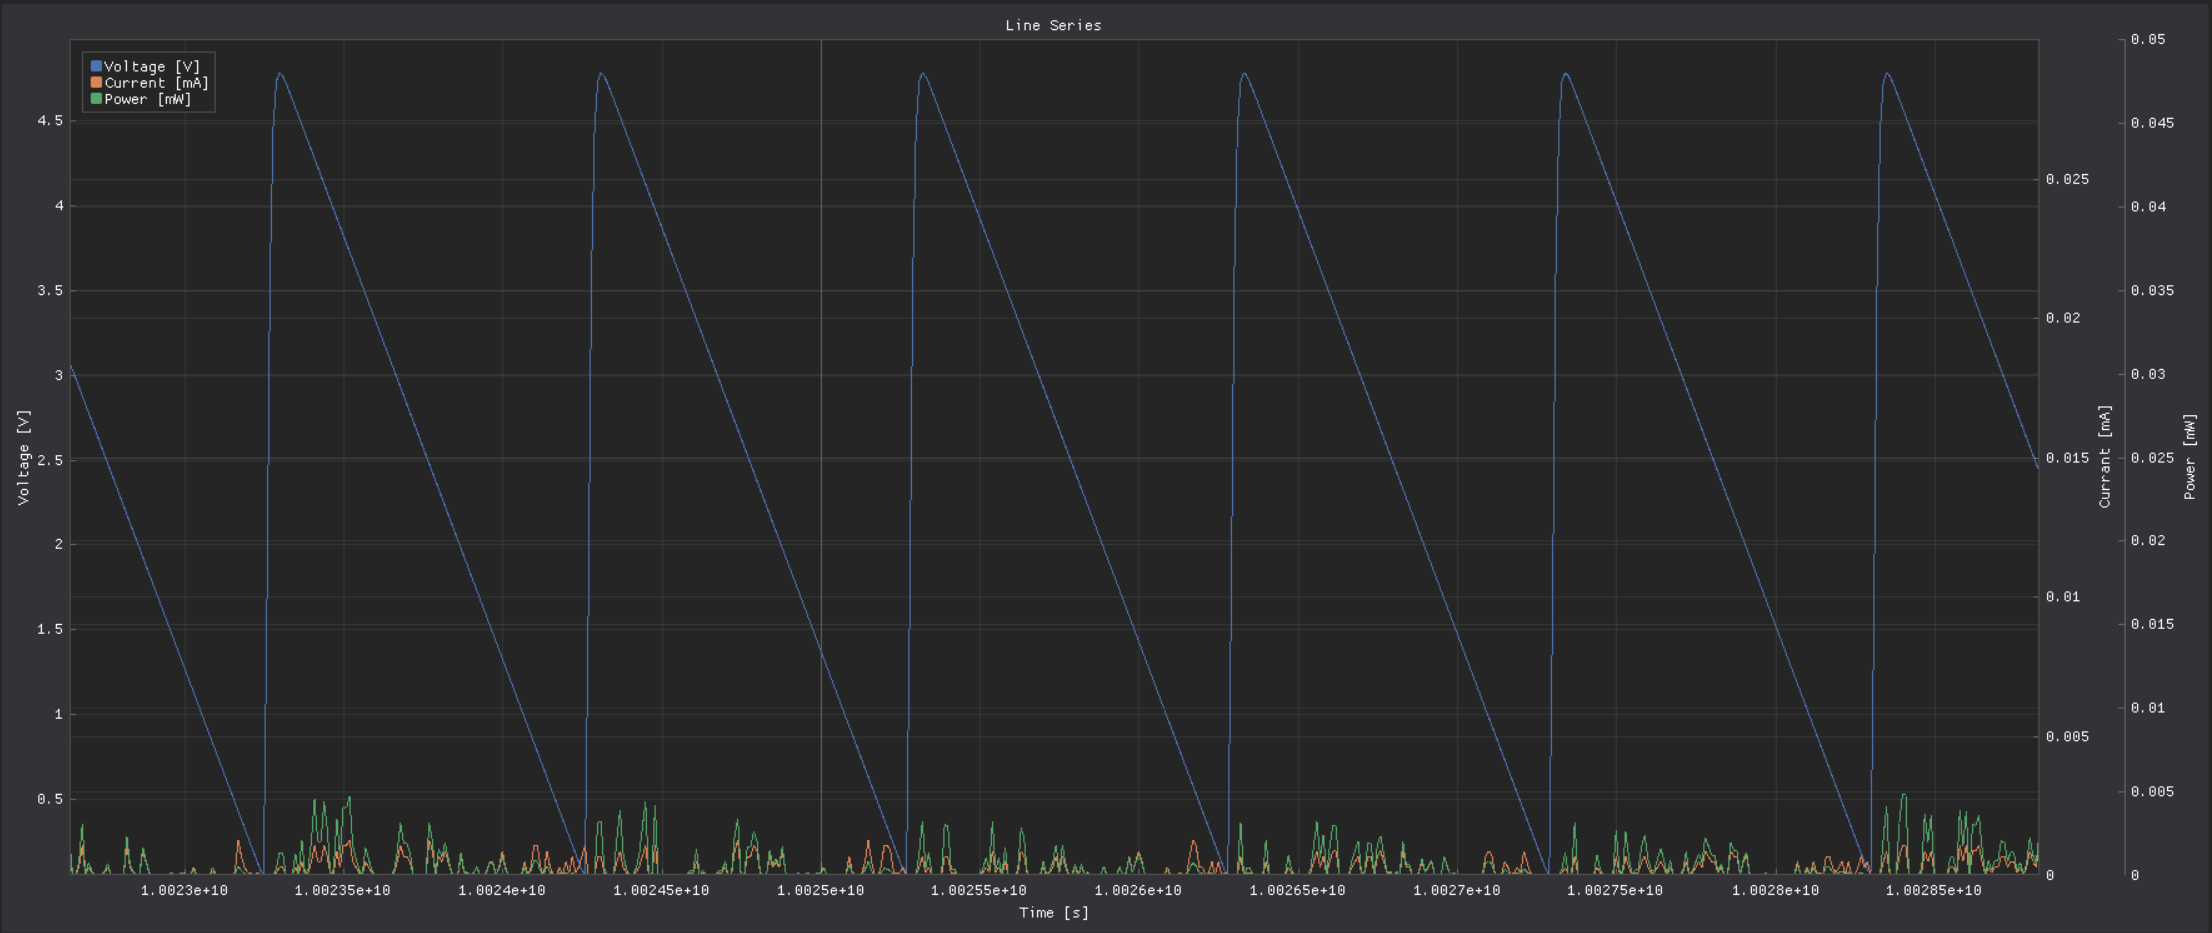
Task: Click the 'Time [s]' x-axis label
Action: (x=1054, y=913)
